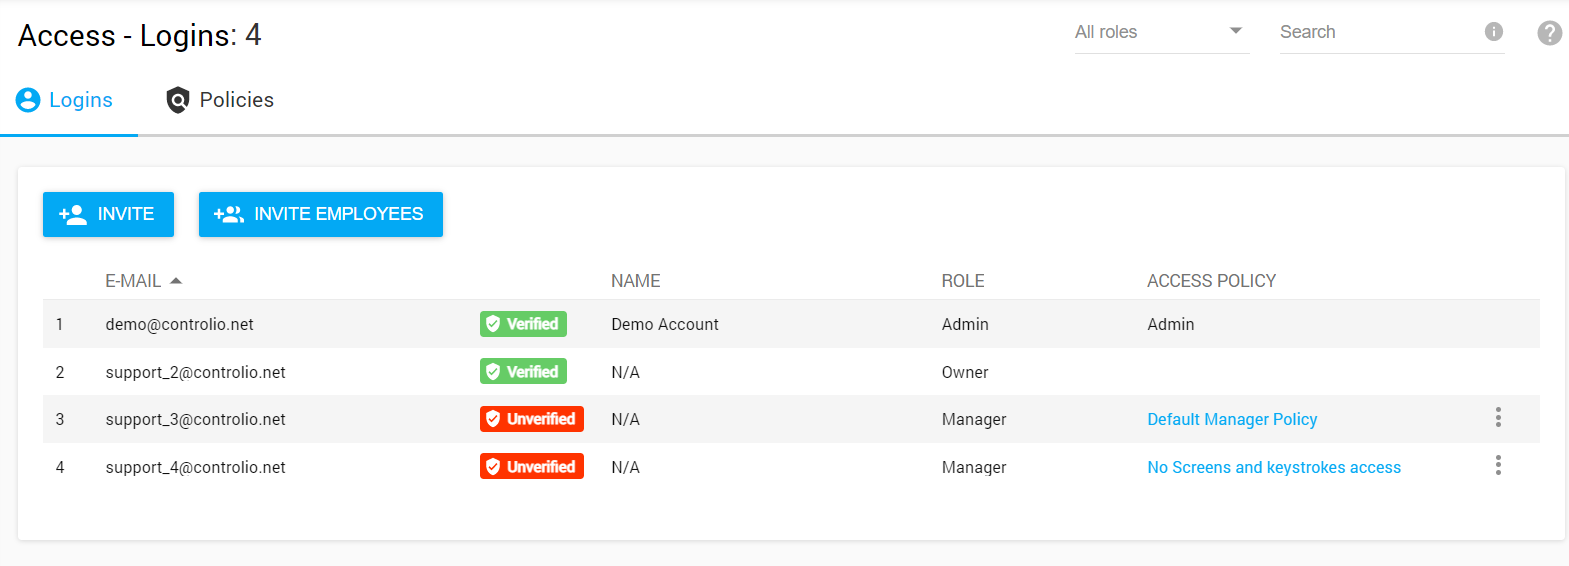
Task: Click the Verified badge for support_2@controlio.net
Action: [x=523, y=372]
